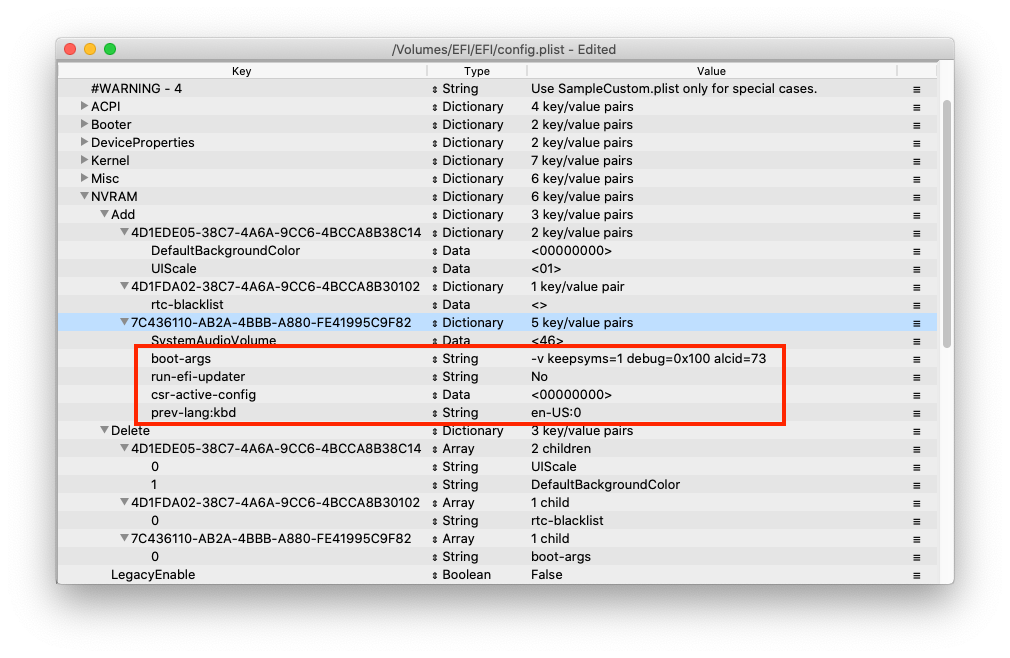The height and width of the screenshot is (658, 1010).
Task: Click the vertical scrollbar thumb
Action: (946, 220)
